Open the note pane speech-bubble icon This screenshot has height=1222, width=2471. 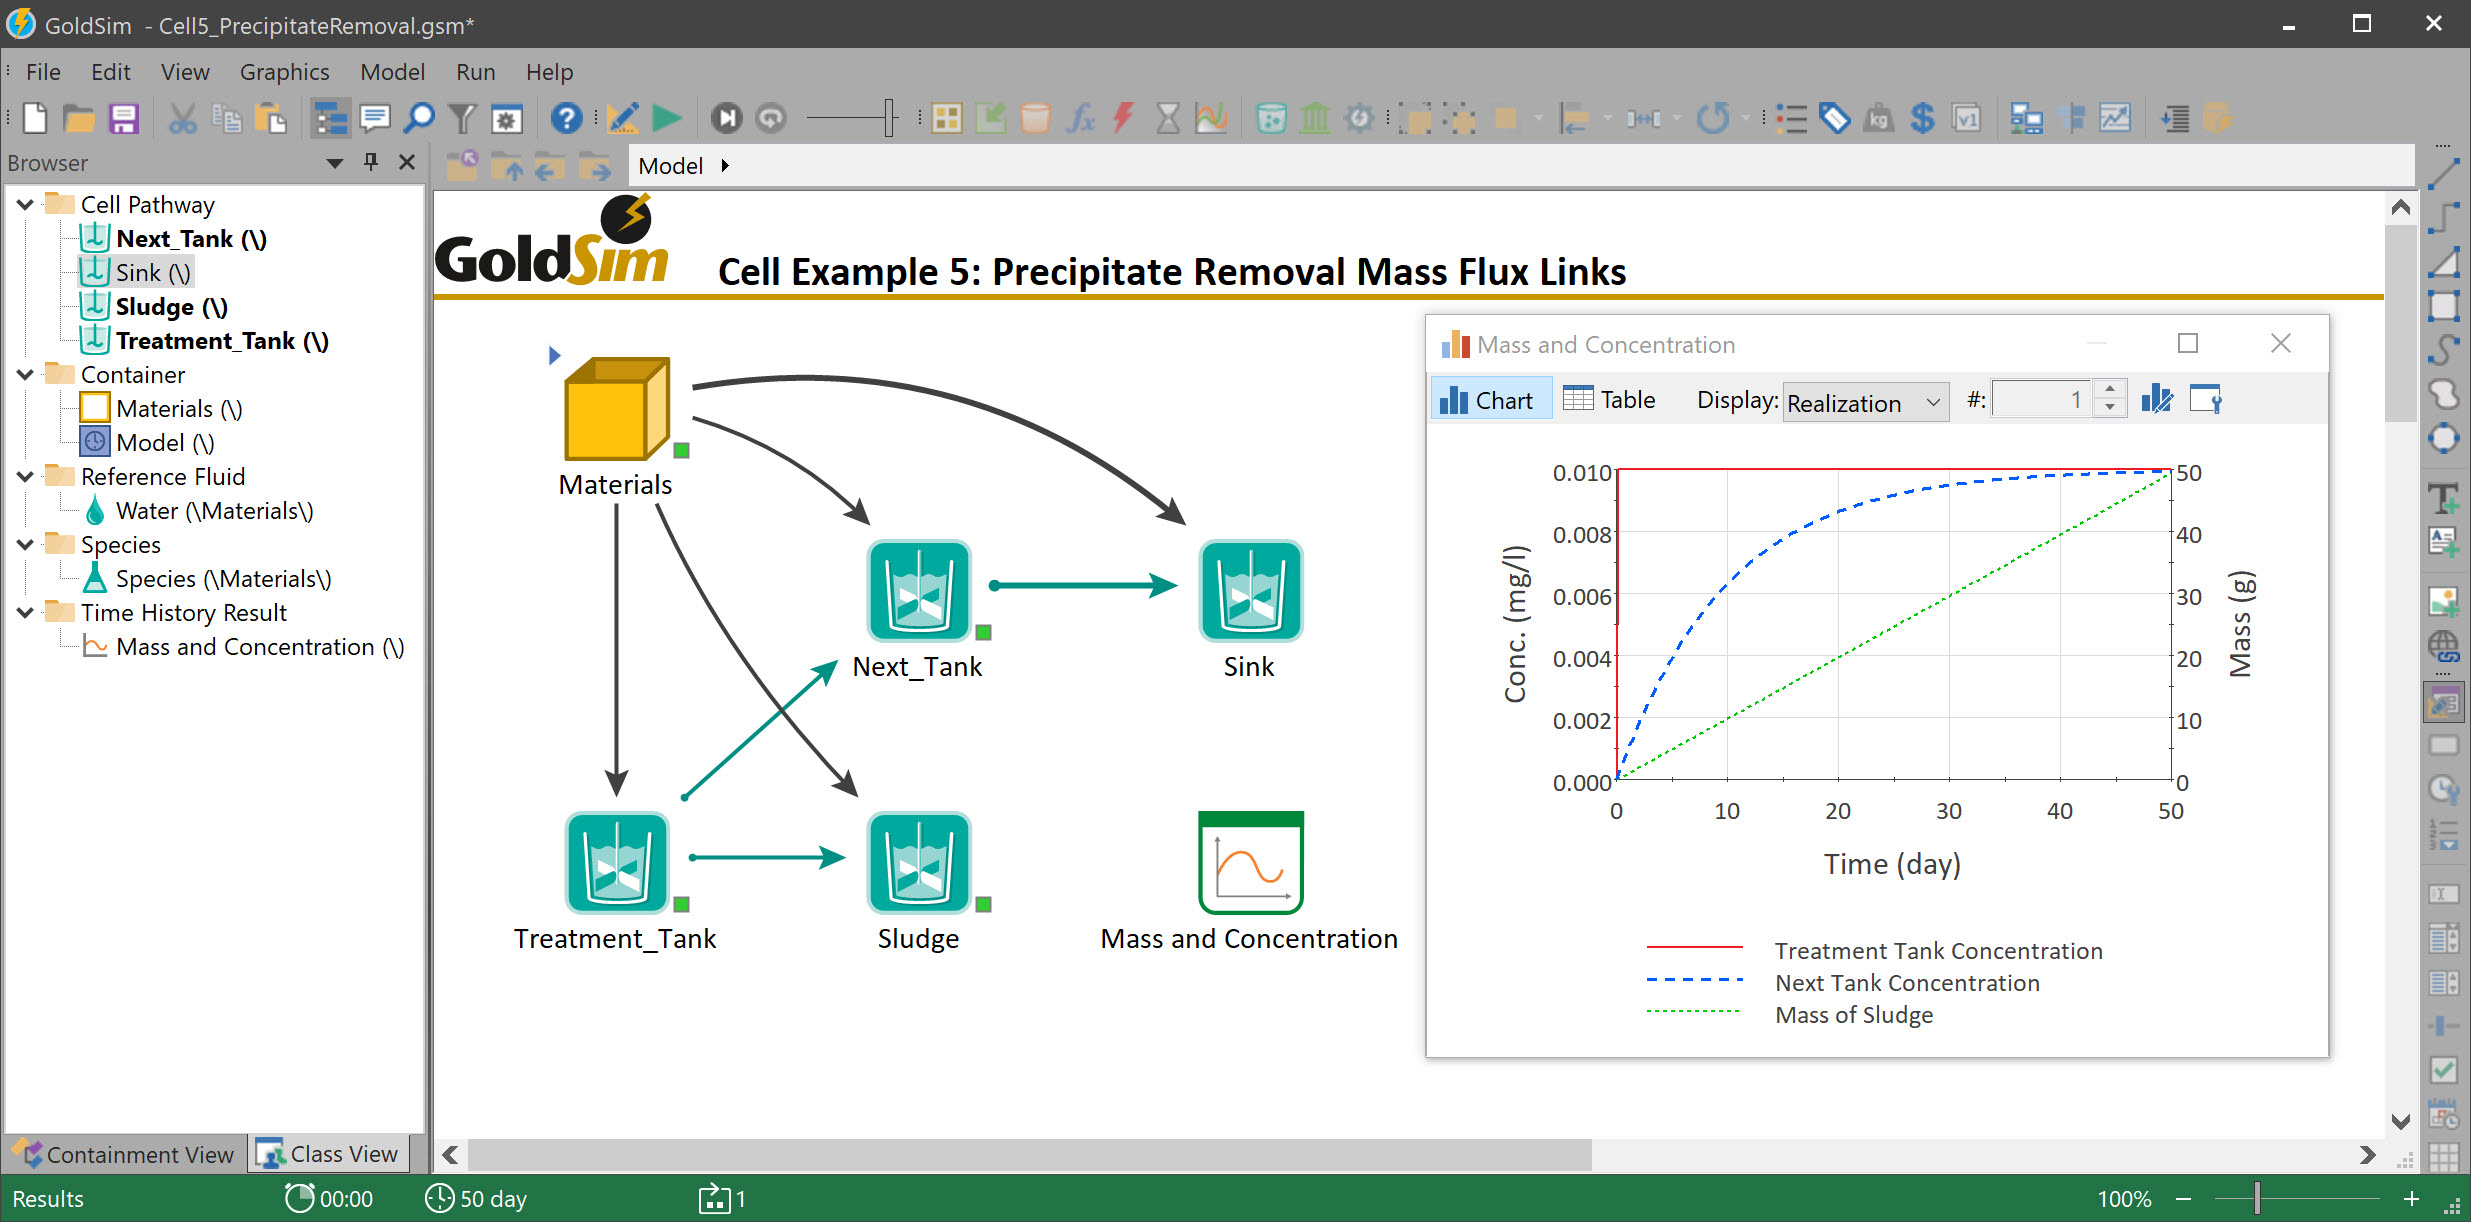[375, 119]
